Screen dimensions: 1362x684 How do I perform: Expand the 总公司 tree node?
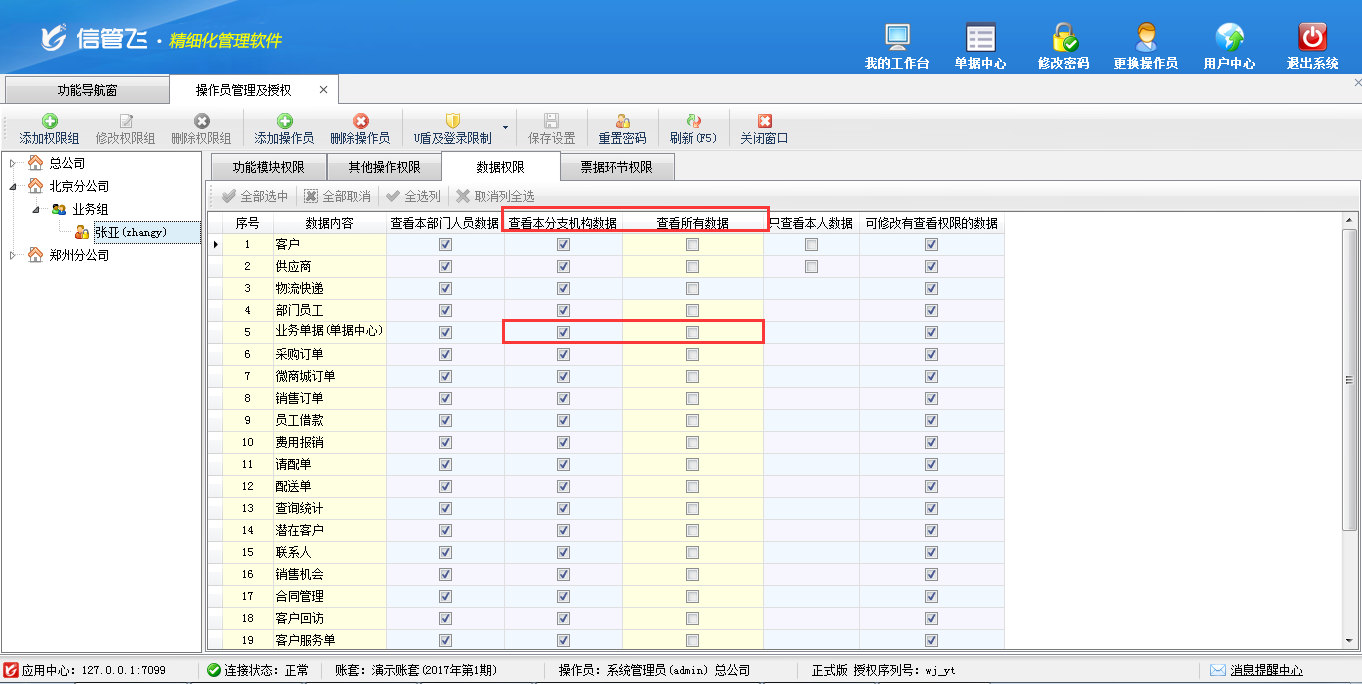point(13,163)
